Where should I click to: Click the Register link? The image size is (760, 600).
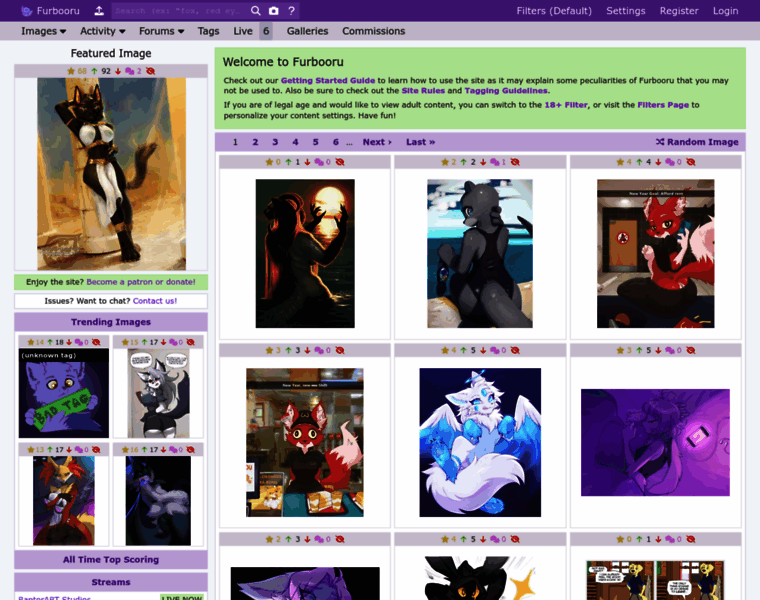(679, 11)
